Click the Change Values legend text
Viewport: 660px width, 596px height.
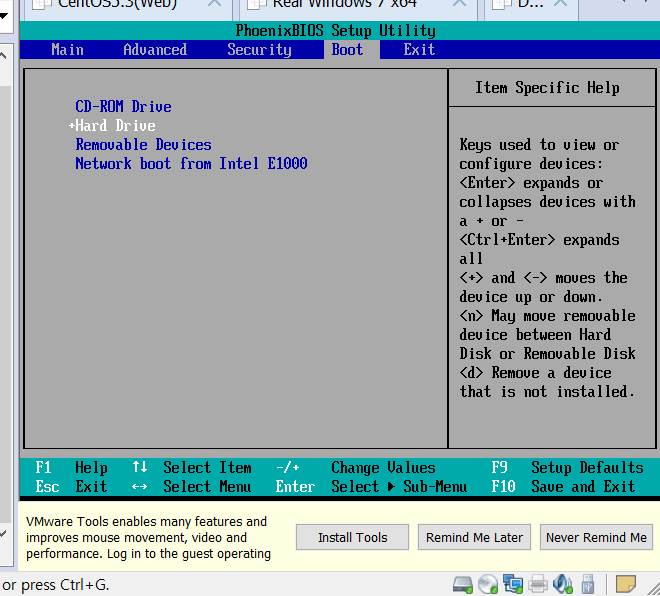tap(383, 468)
